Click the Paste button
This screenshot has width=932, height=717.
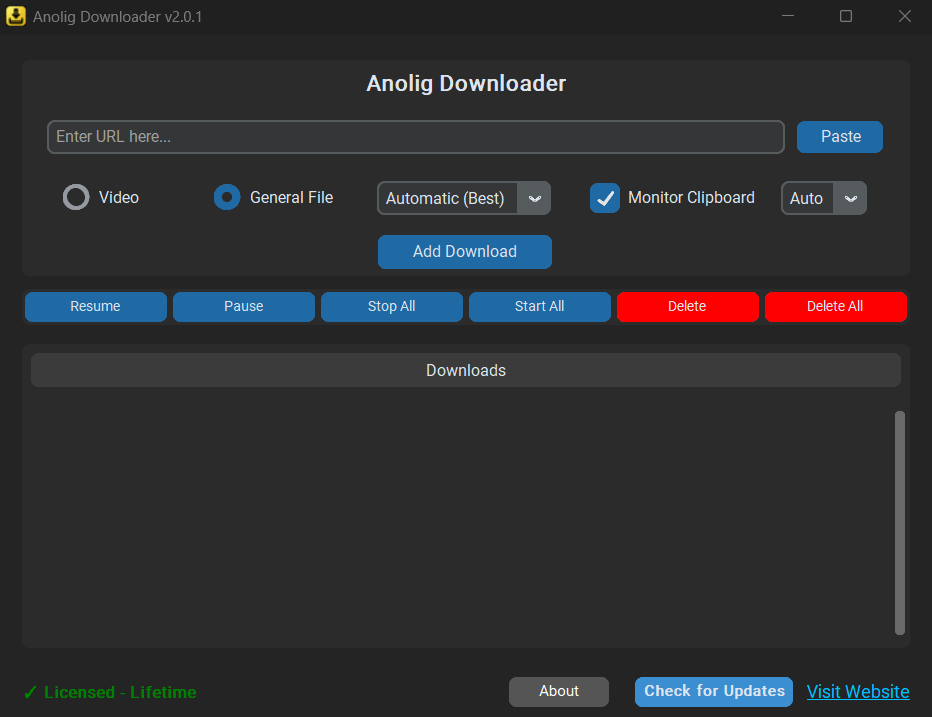[839, 136]
